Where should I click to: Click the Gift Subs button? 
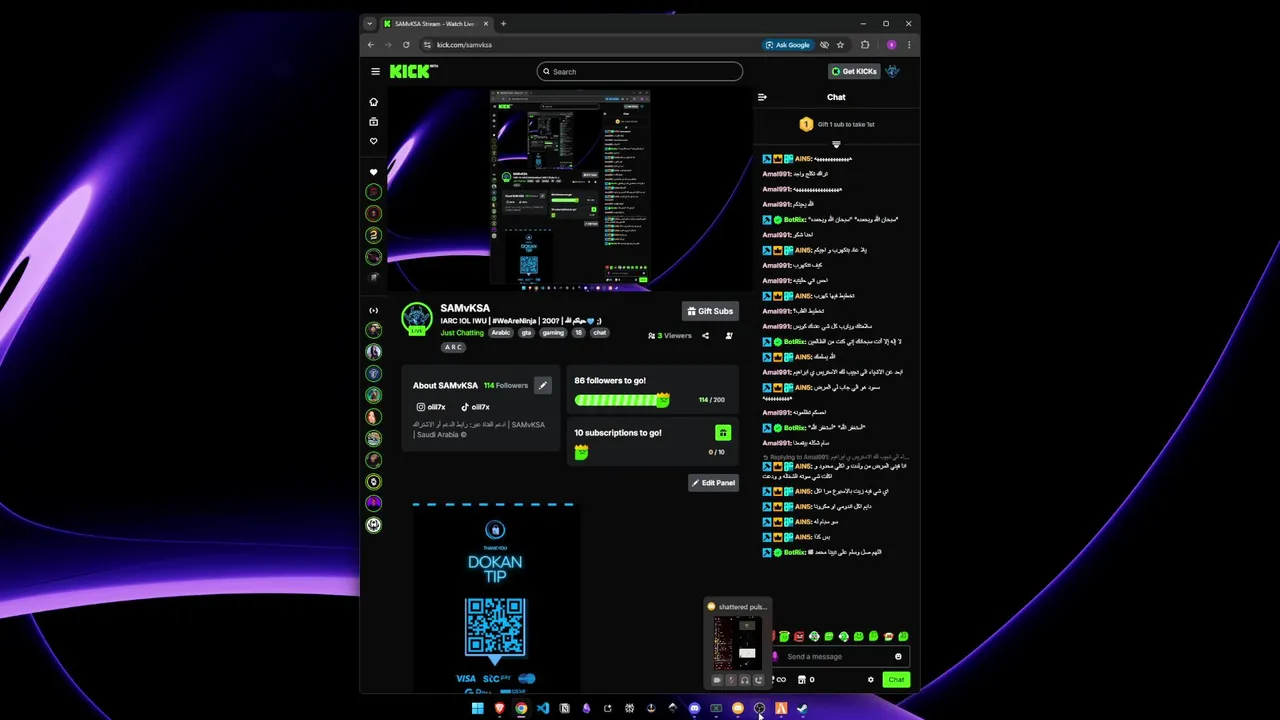710,311
